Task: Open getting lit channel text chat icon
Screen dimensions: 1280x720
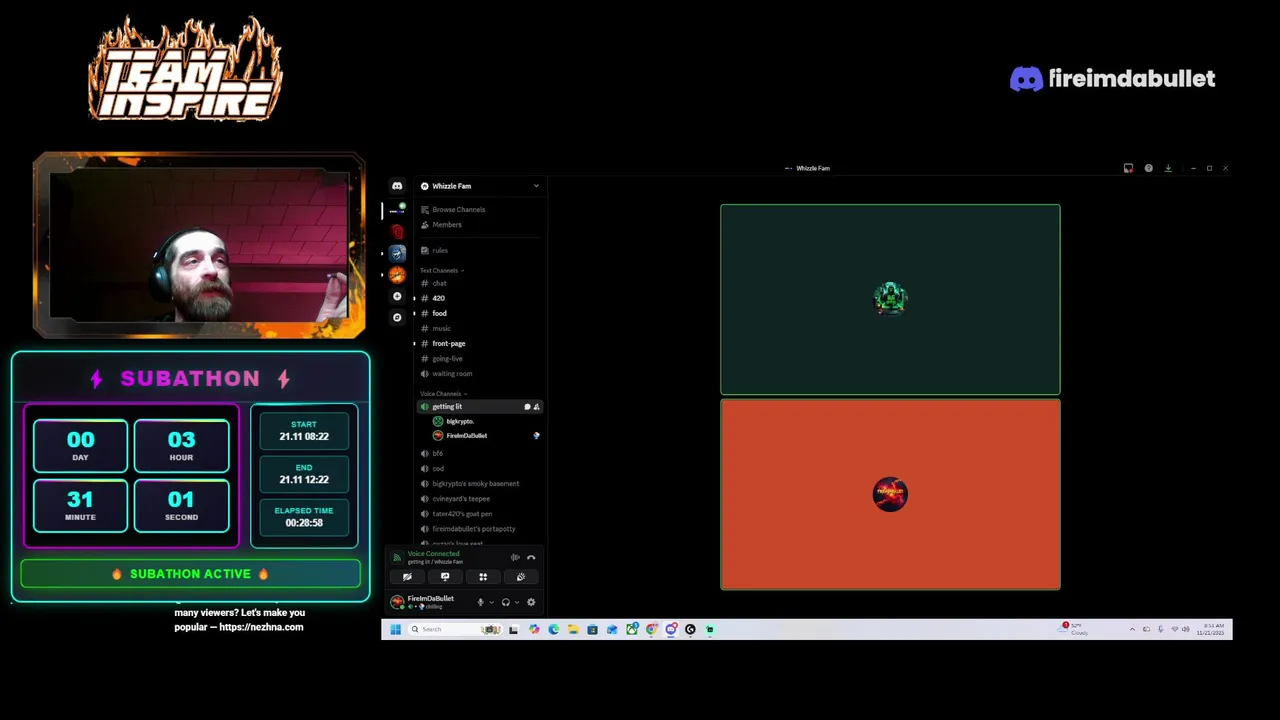Action: [527, 407]
